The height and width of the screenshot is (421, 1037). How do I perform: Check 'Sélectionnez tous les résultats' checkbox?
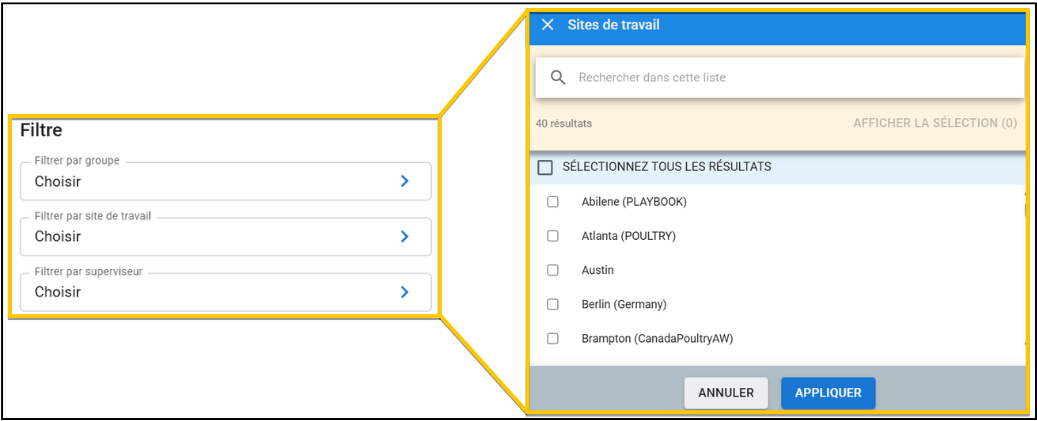pos(545,167)
